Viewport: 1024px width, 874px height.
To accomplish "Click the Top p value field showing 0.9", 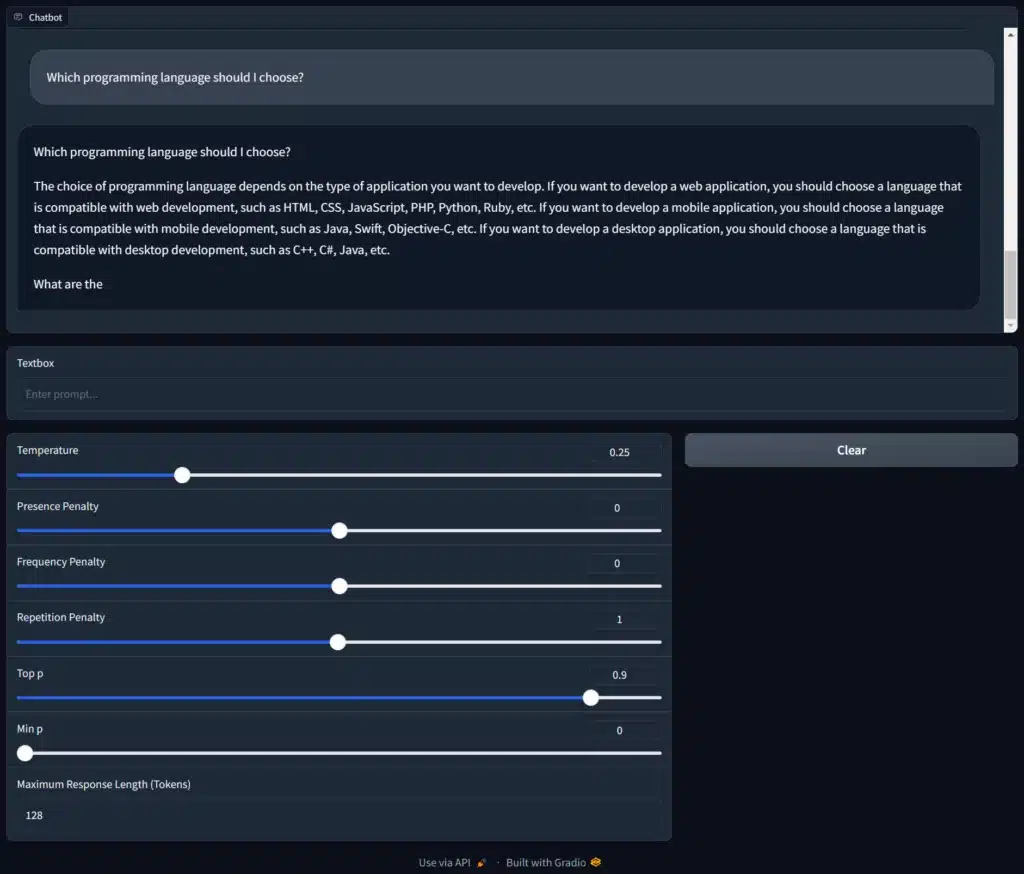I will point(626,675).
